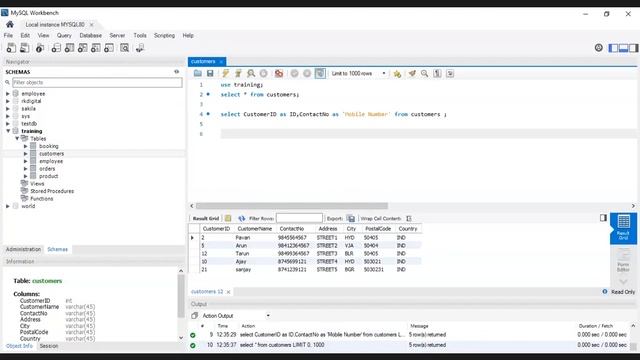Click the create stored procedure icon
This screenshot has height=360, width=640.
click(96, 48)
